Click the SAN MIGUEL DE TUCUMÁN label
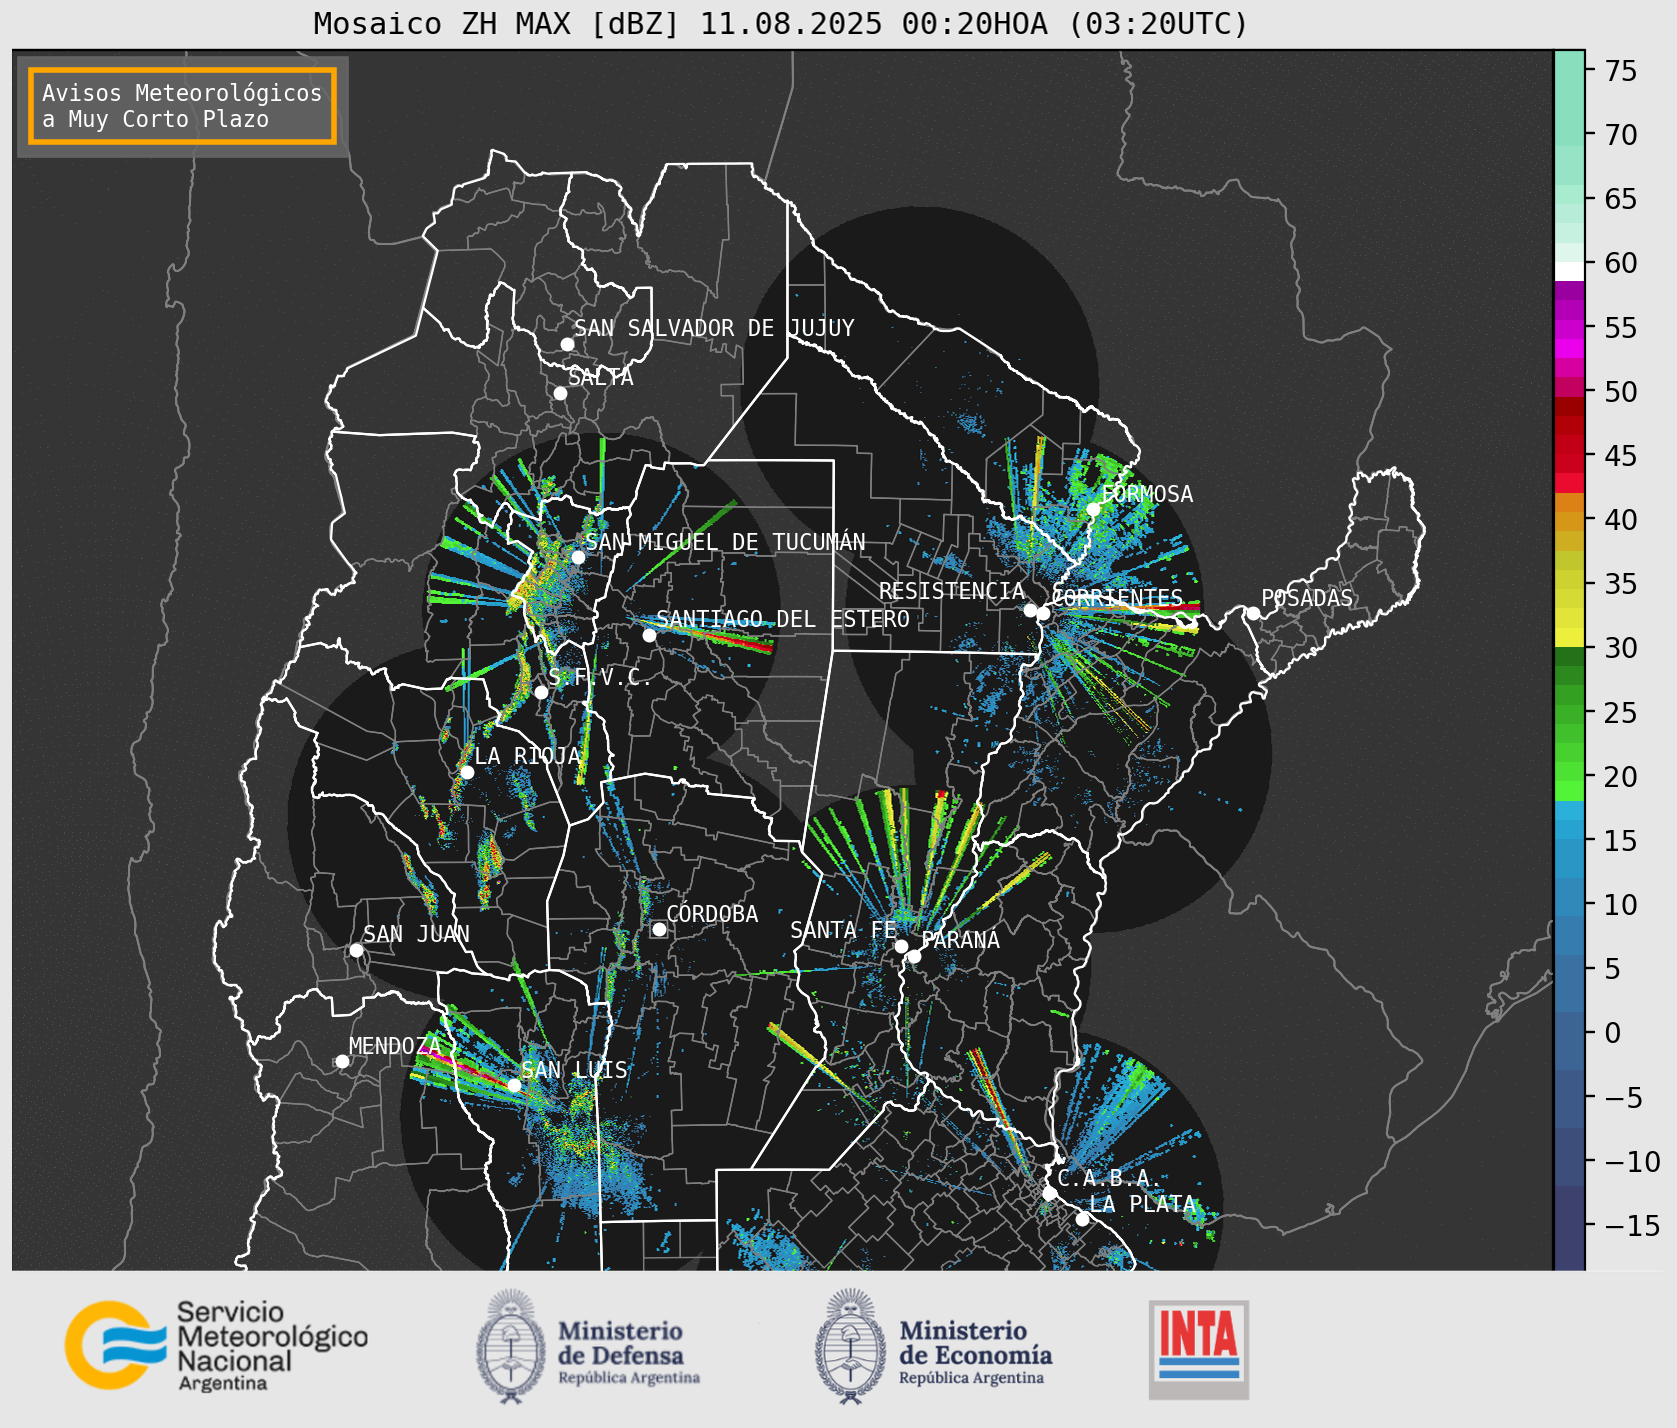 [x=725, y=542]
